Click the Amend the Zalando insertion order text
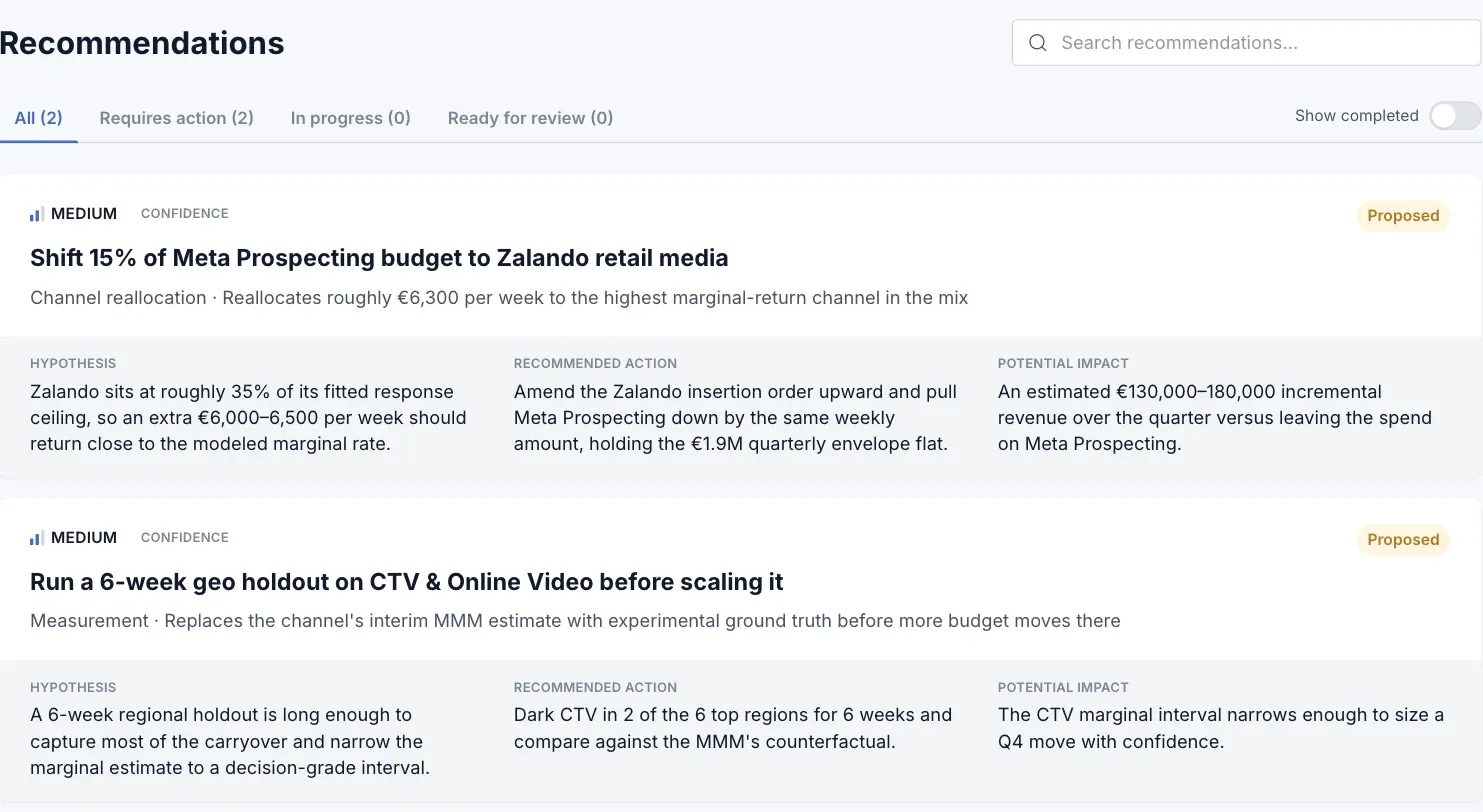This screenshot has width=1483, height=812. coord(735,418)
